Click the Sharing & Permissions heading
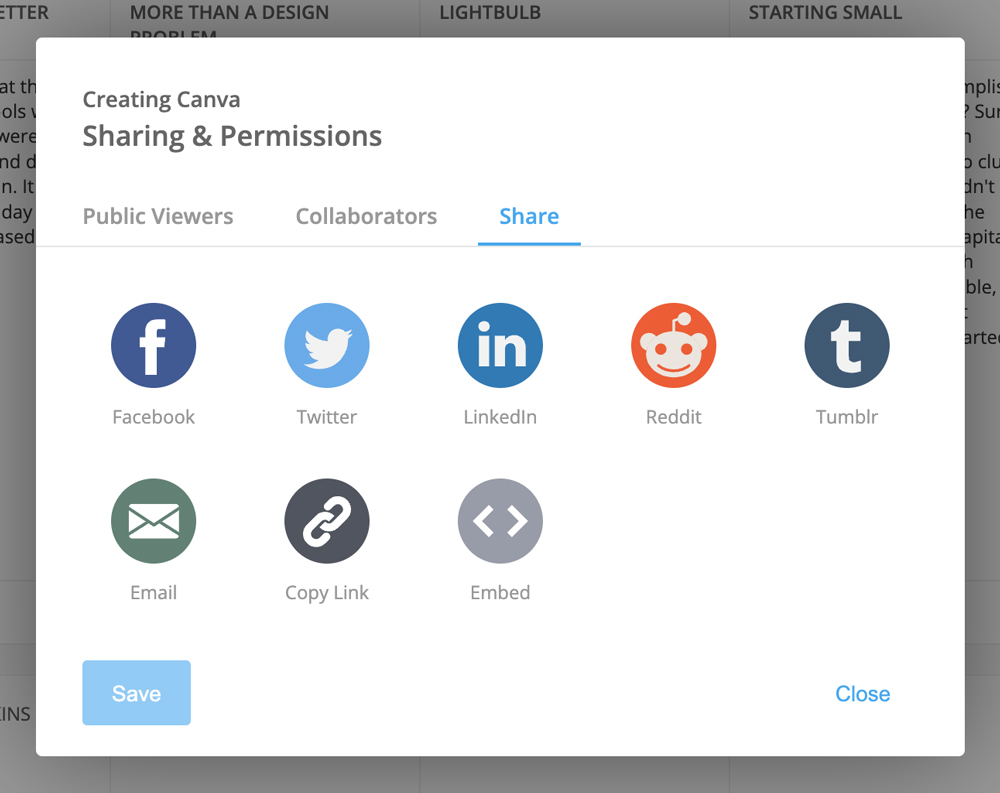The width and height of the screenshot is (1000, 793). [x=232, y=136]
